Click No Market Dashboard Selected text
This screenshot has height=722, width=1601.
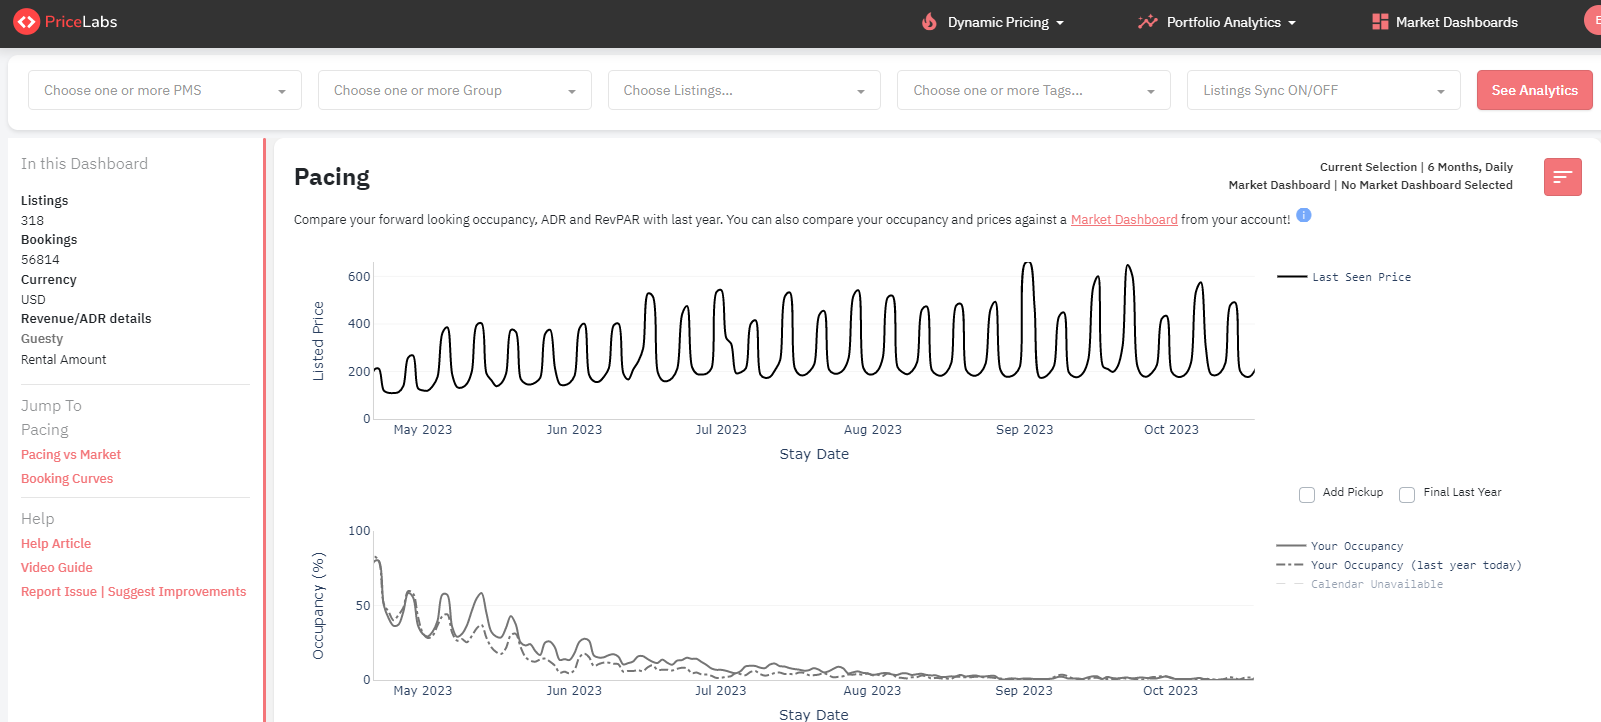click(1427, 185)
